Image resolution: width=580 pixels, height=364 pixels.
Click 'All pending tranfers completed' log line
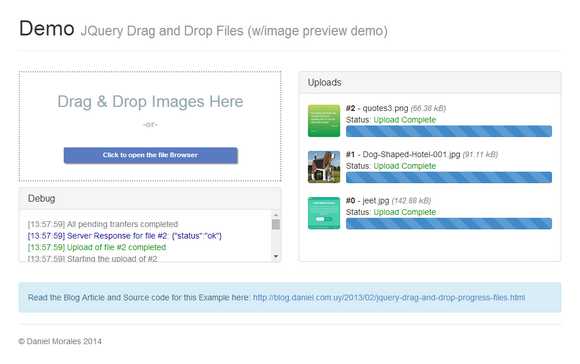103,224
